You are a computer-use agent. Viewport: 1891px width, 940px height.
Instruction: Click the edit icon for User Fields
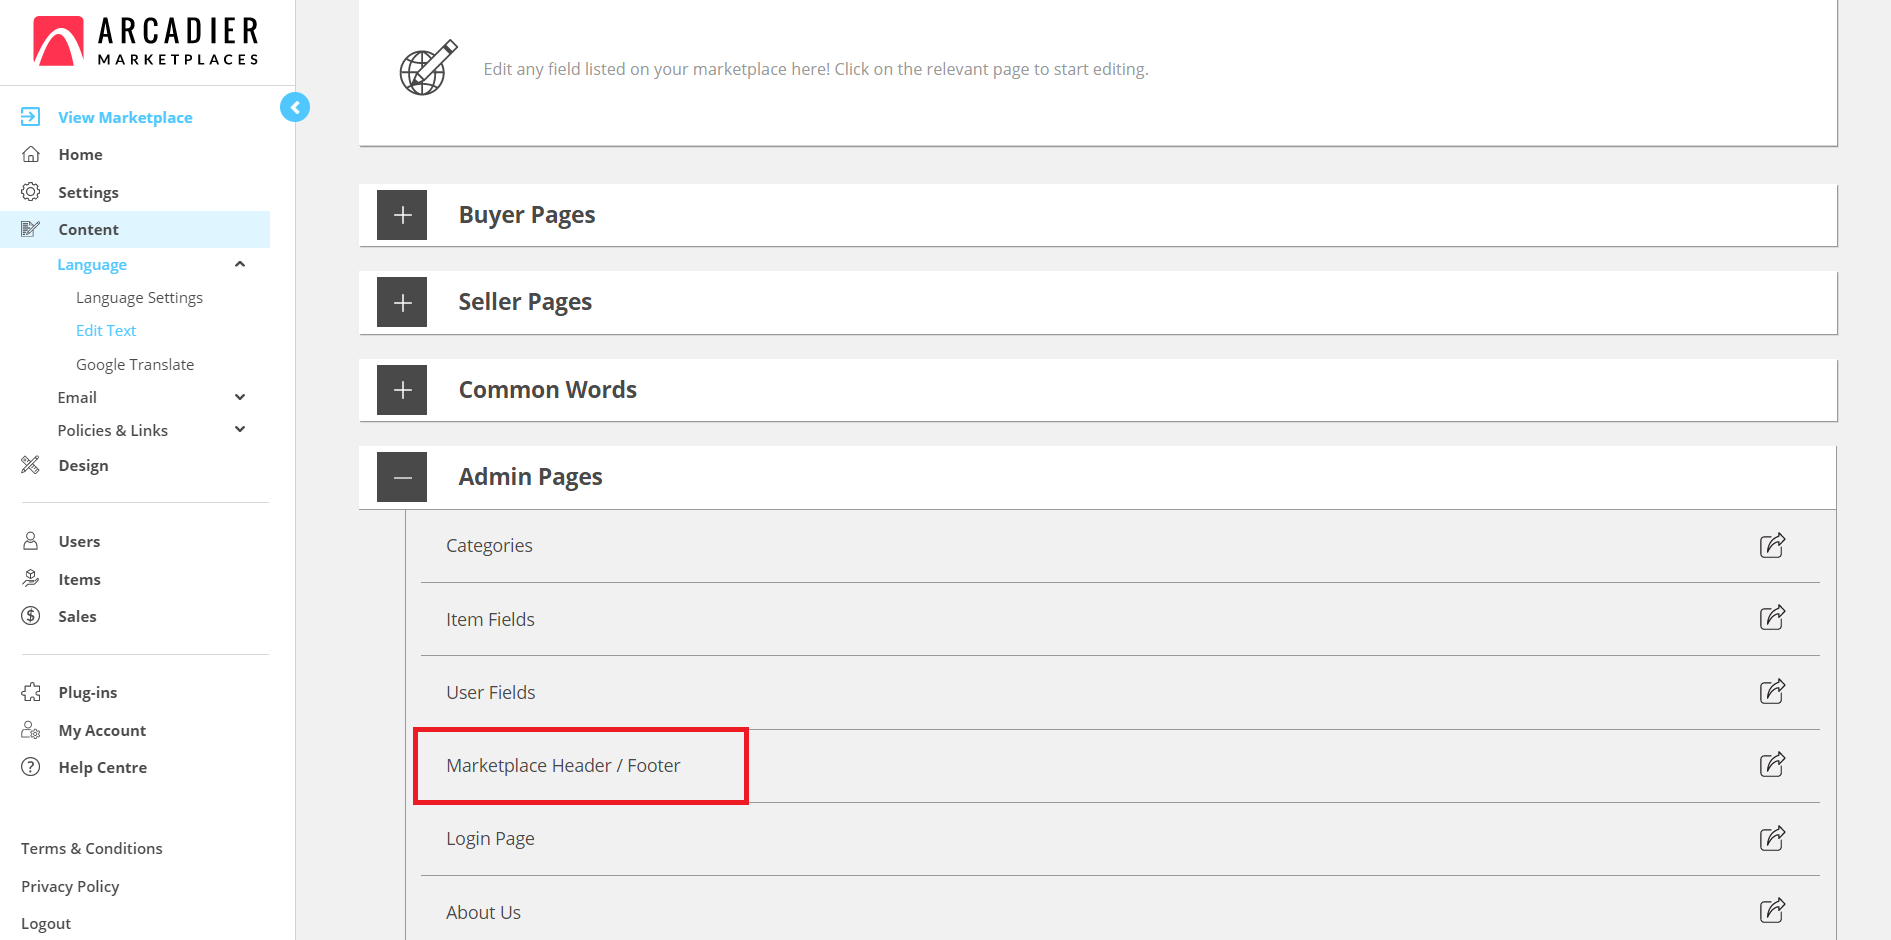point(1772,691)
